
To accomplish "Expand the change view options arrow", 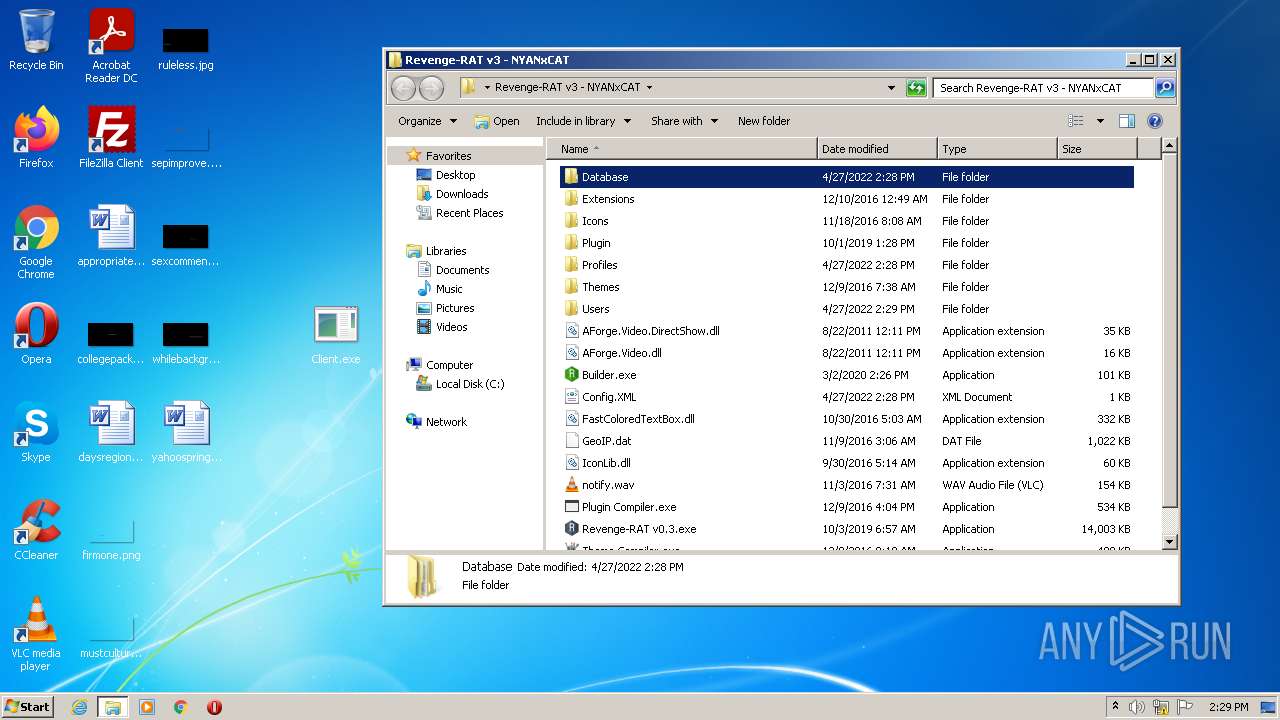I will tap(1100, 121).
